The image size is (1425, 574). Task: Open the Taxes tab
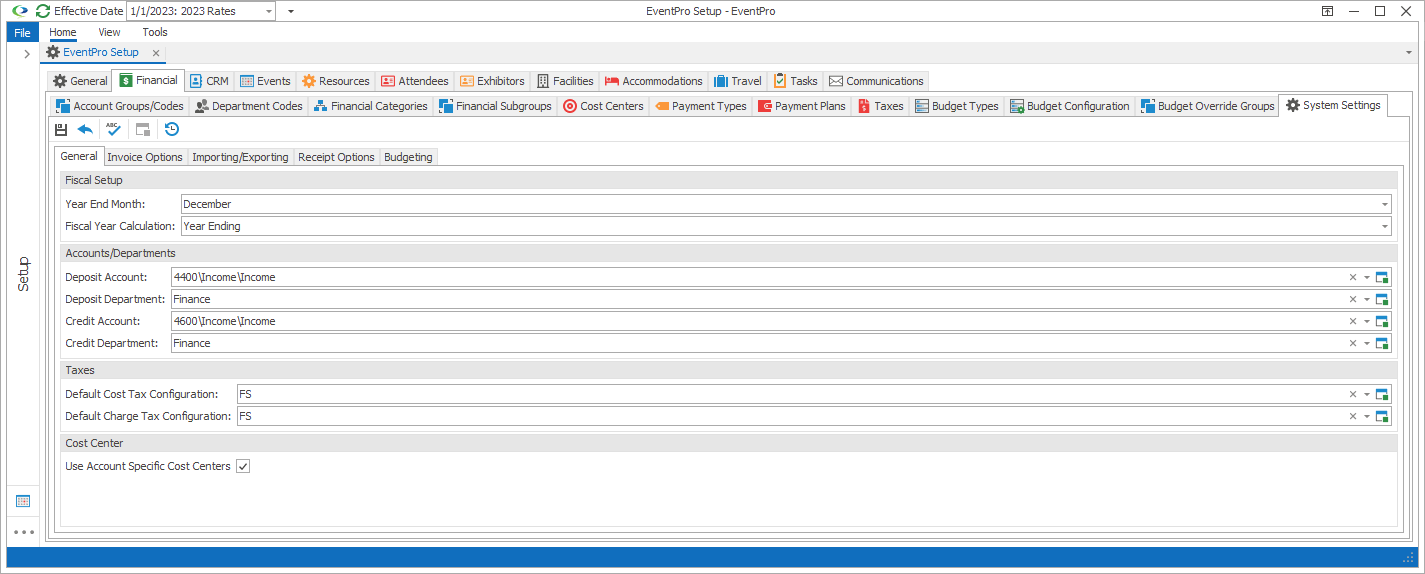coord(880,106)
